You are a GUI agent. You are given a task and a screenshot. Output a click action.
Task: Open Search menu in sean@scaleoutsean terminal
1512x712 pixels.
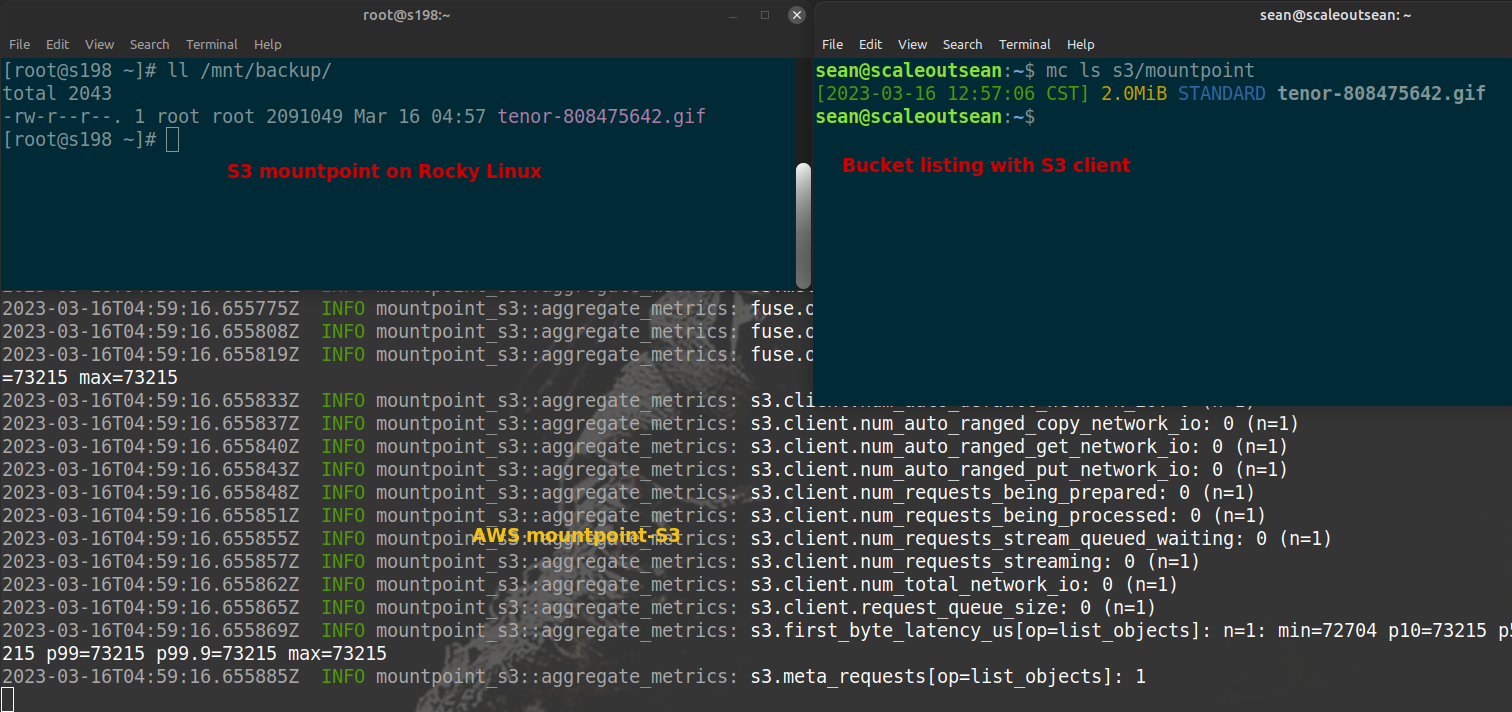(x=963, y=44)
